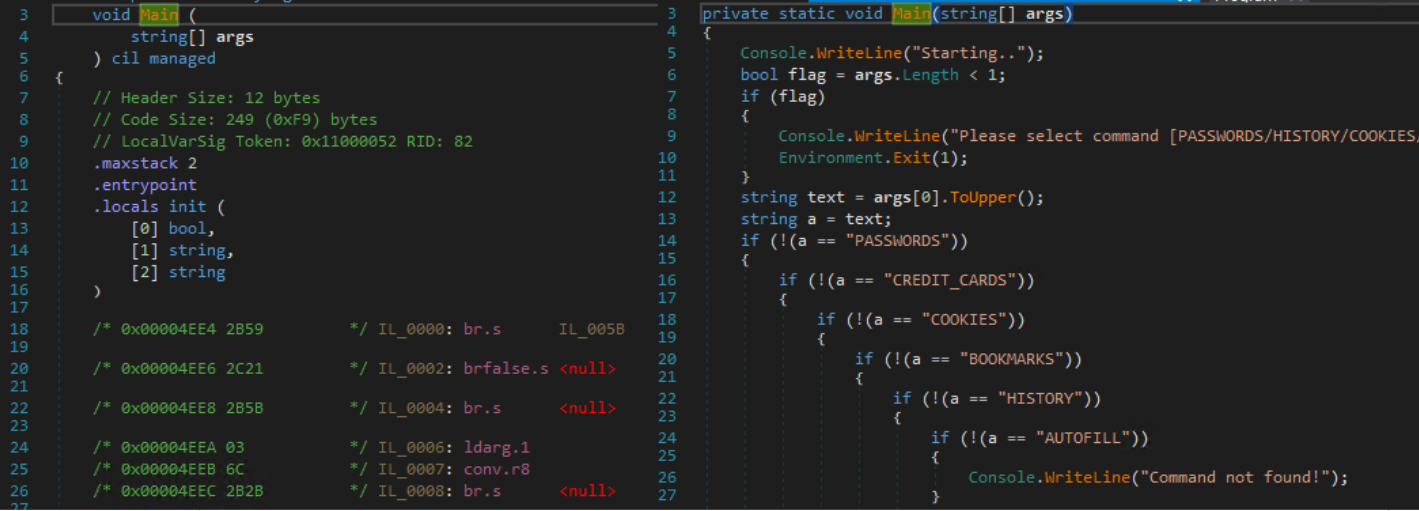Click the red null operand after brfalse.s
Image resolution: width=1419 pixels, height=511 pixels.
pyautogui.click(x=587, y=369)
